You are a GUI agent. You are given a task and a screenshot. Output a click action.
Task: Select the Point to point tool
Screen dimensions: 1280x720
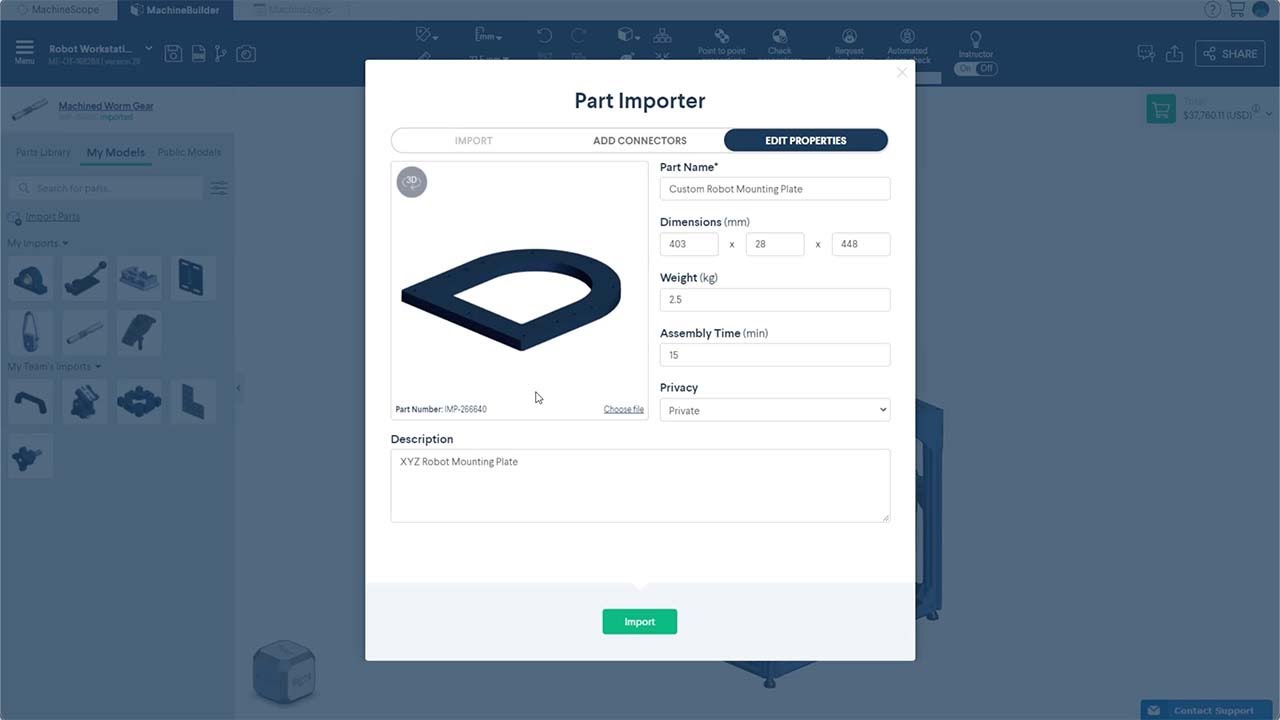click(722, 42)
